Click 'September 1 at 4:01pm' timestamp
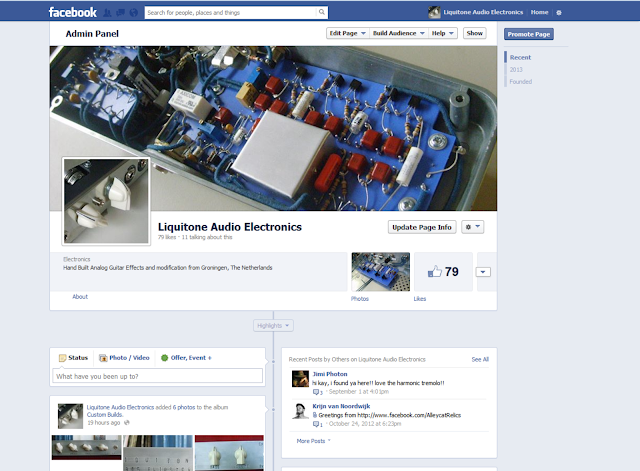Image resolution: width=640 pixels, height=471 pixels. (359, 392)
